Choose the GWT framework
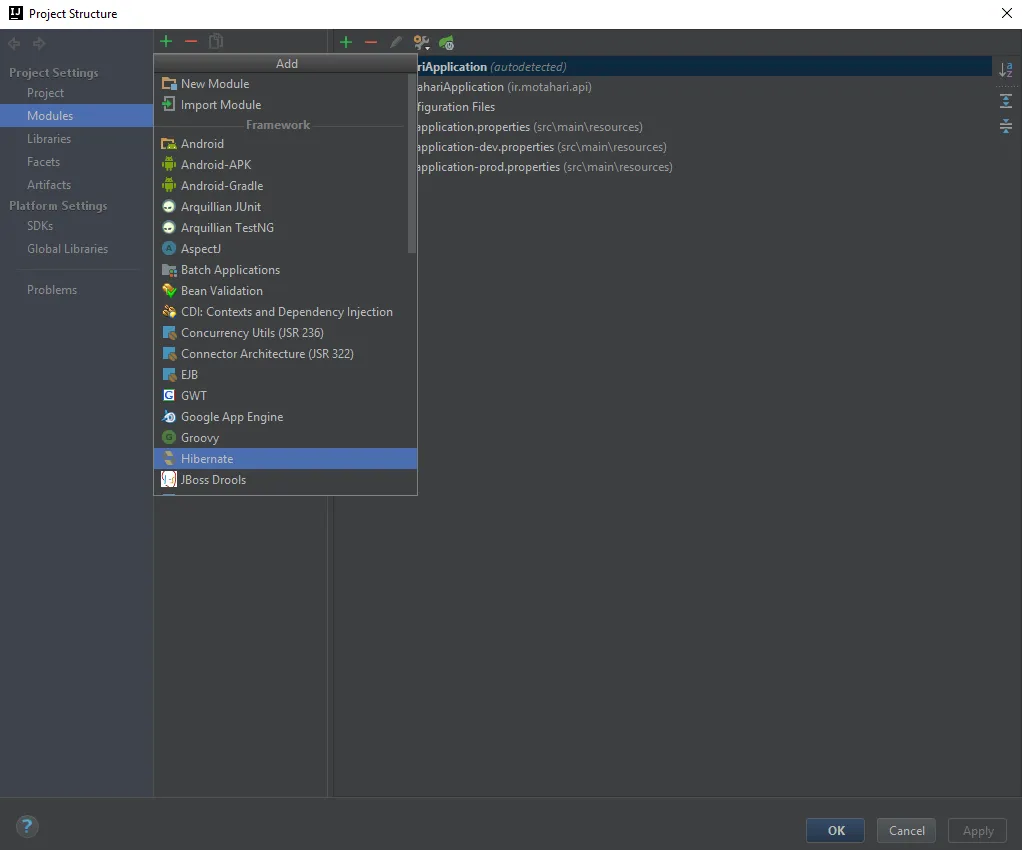Viewport: 1022px width, 850px height. point(285,396)
